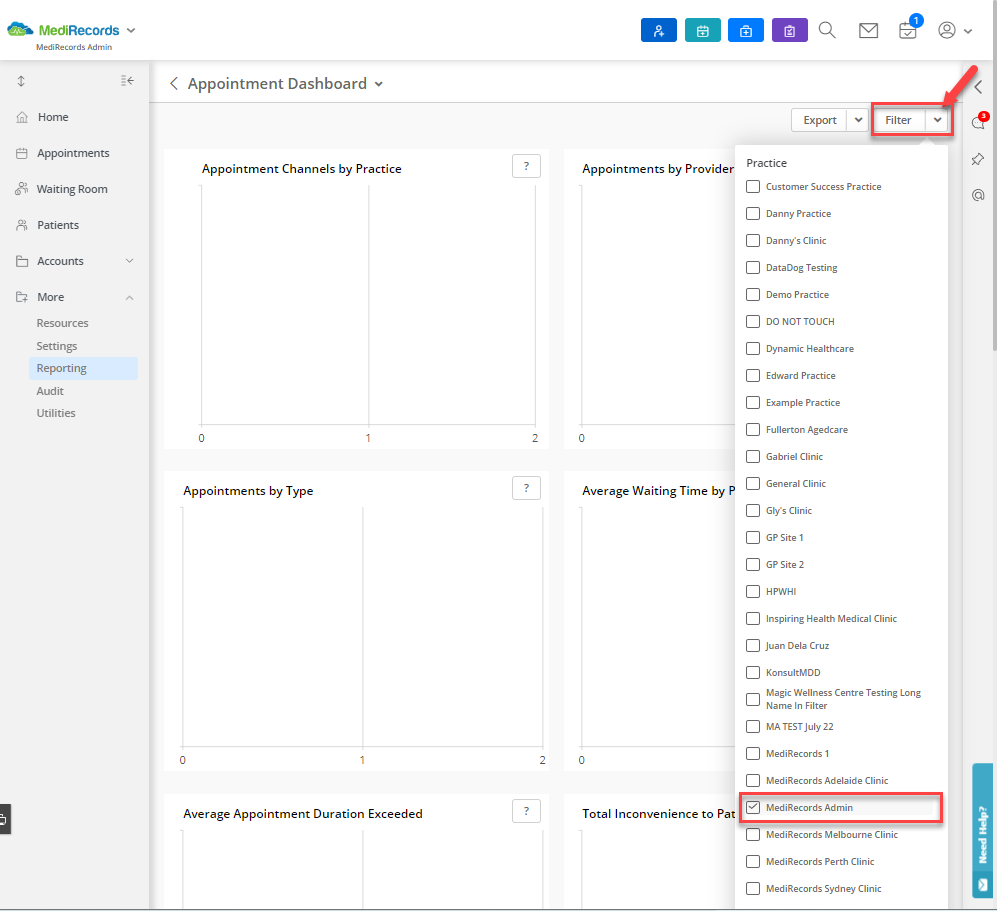Click the vertical expand arrows icon in sidebar
997x911 pixels.
click(x=21, y=81)
